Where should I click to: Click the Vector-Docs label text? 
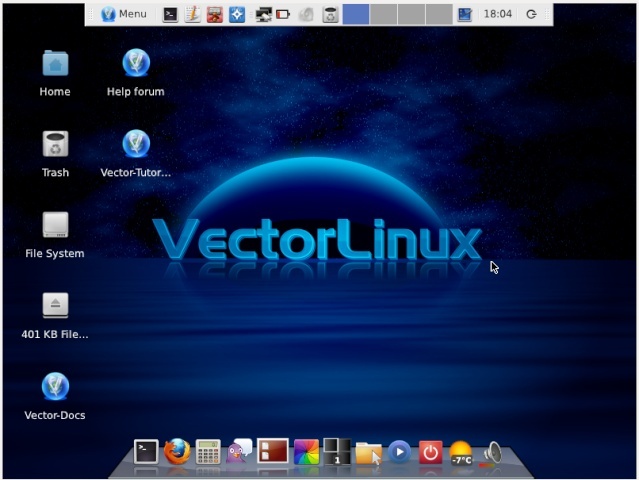(x=55, y=415)
